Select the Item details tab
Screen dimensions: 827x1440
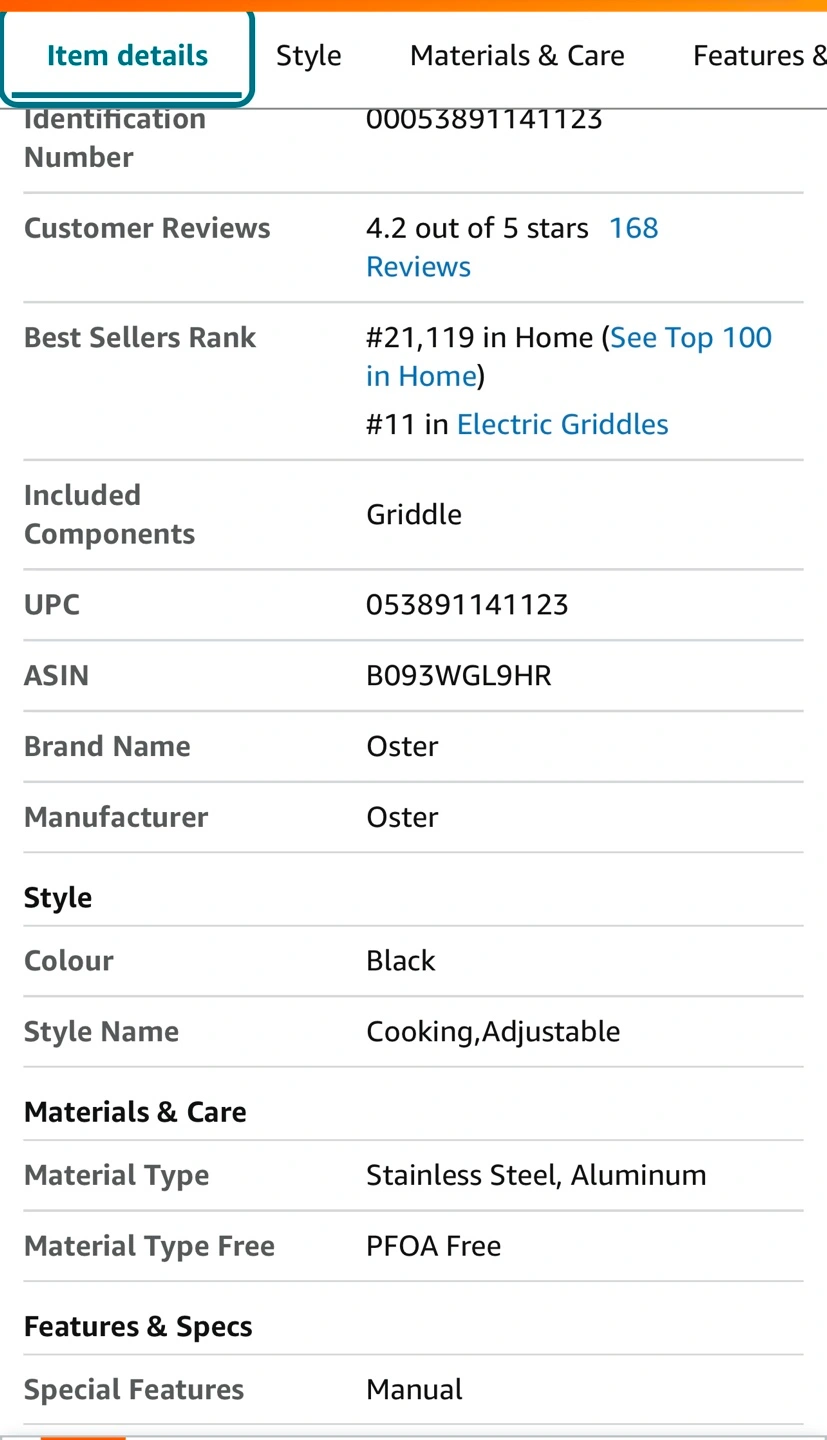127,55
